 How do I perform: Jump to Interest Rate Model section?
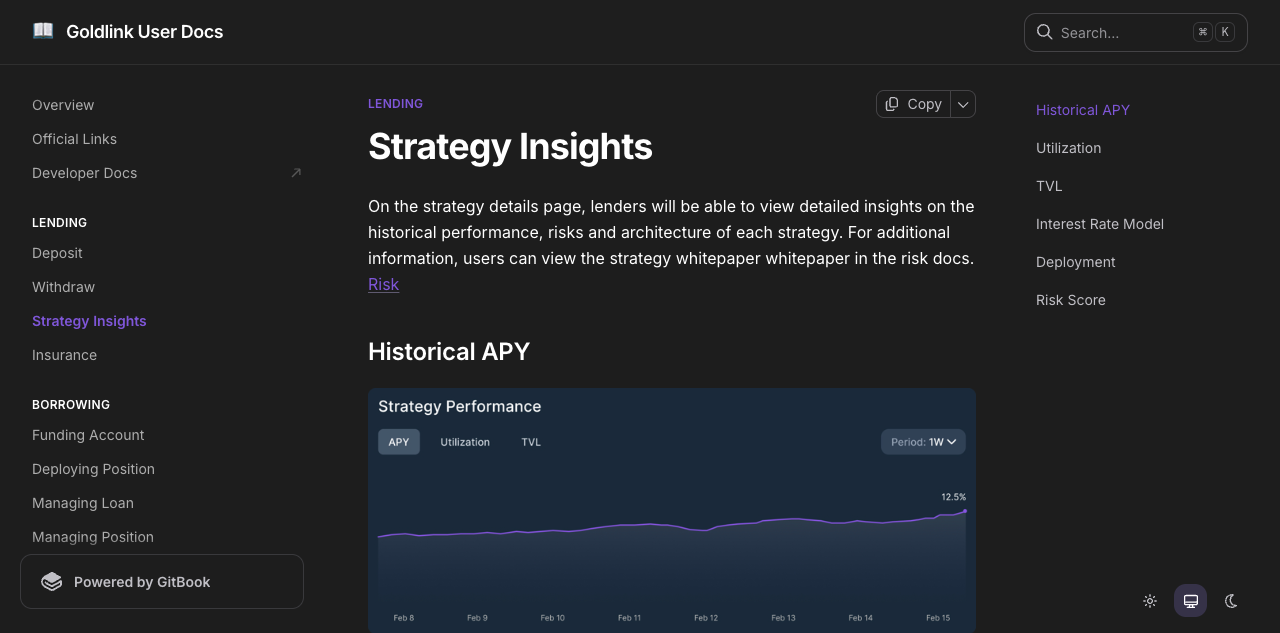tap(1099, 224)
